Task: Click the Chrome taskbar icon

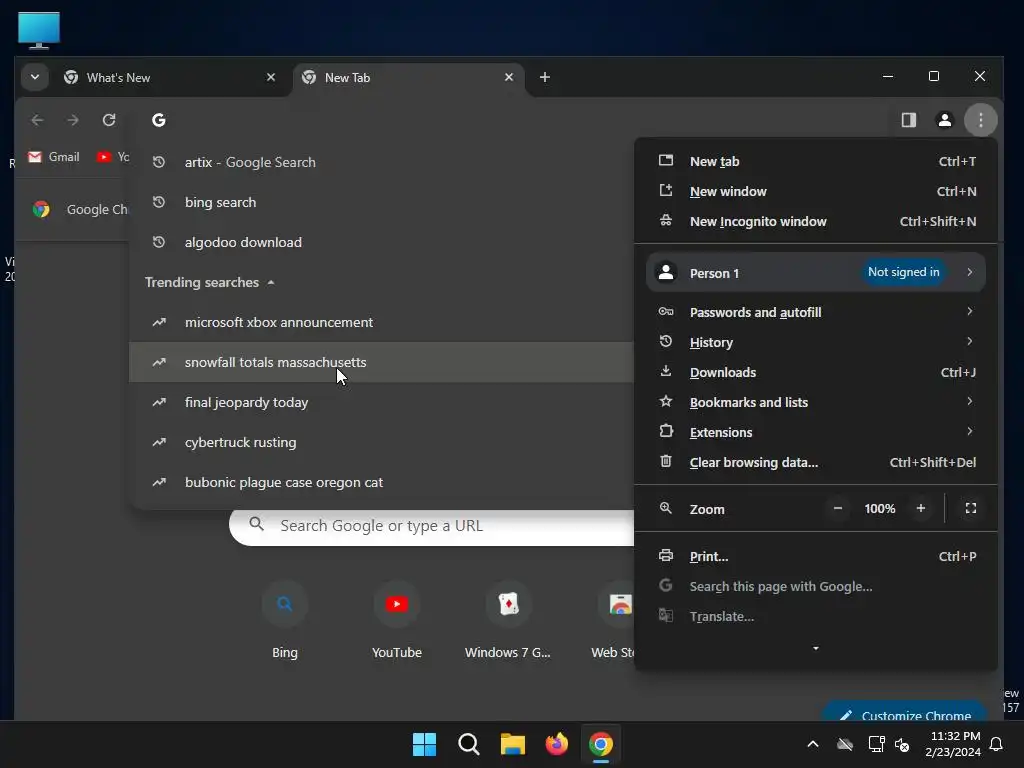Action: (601, 744)
